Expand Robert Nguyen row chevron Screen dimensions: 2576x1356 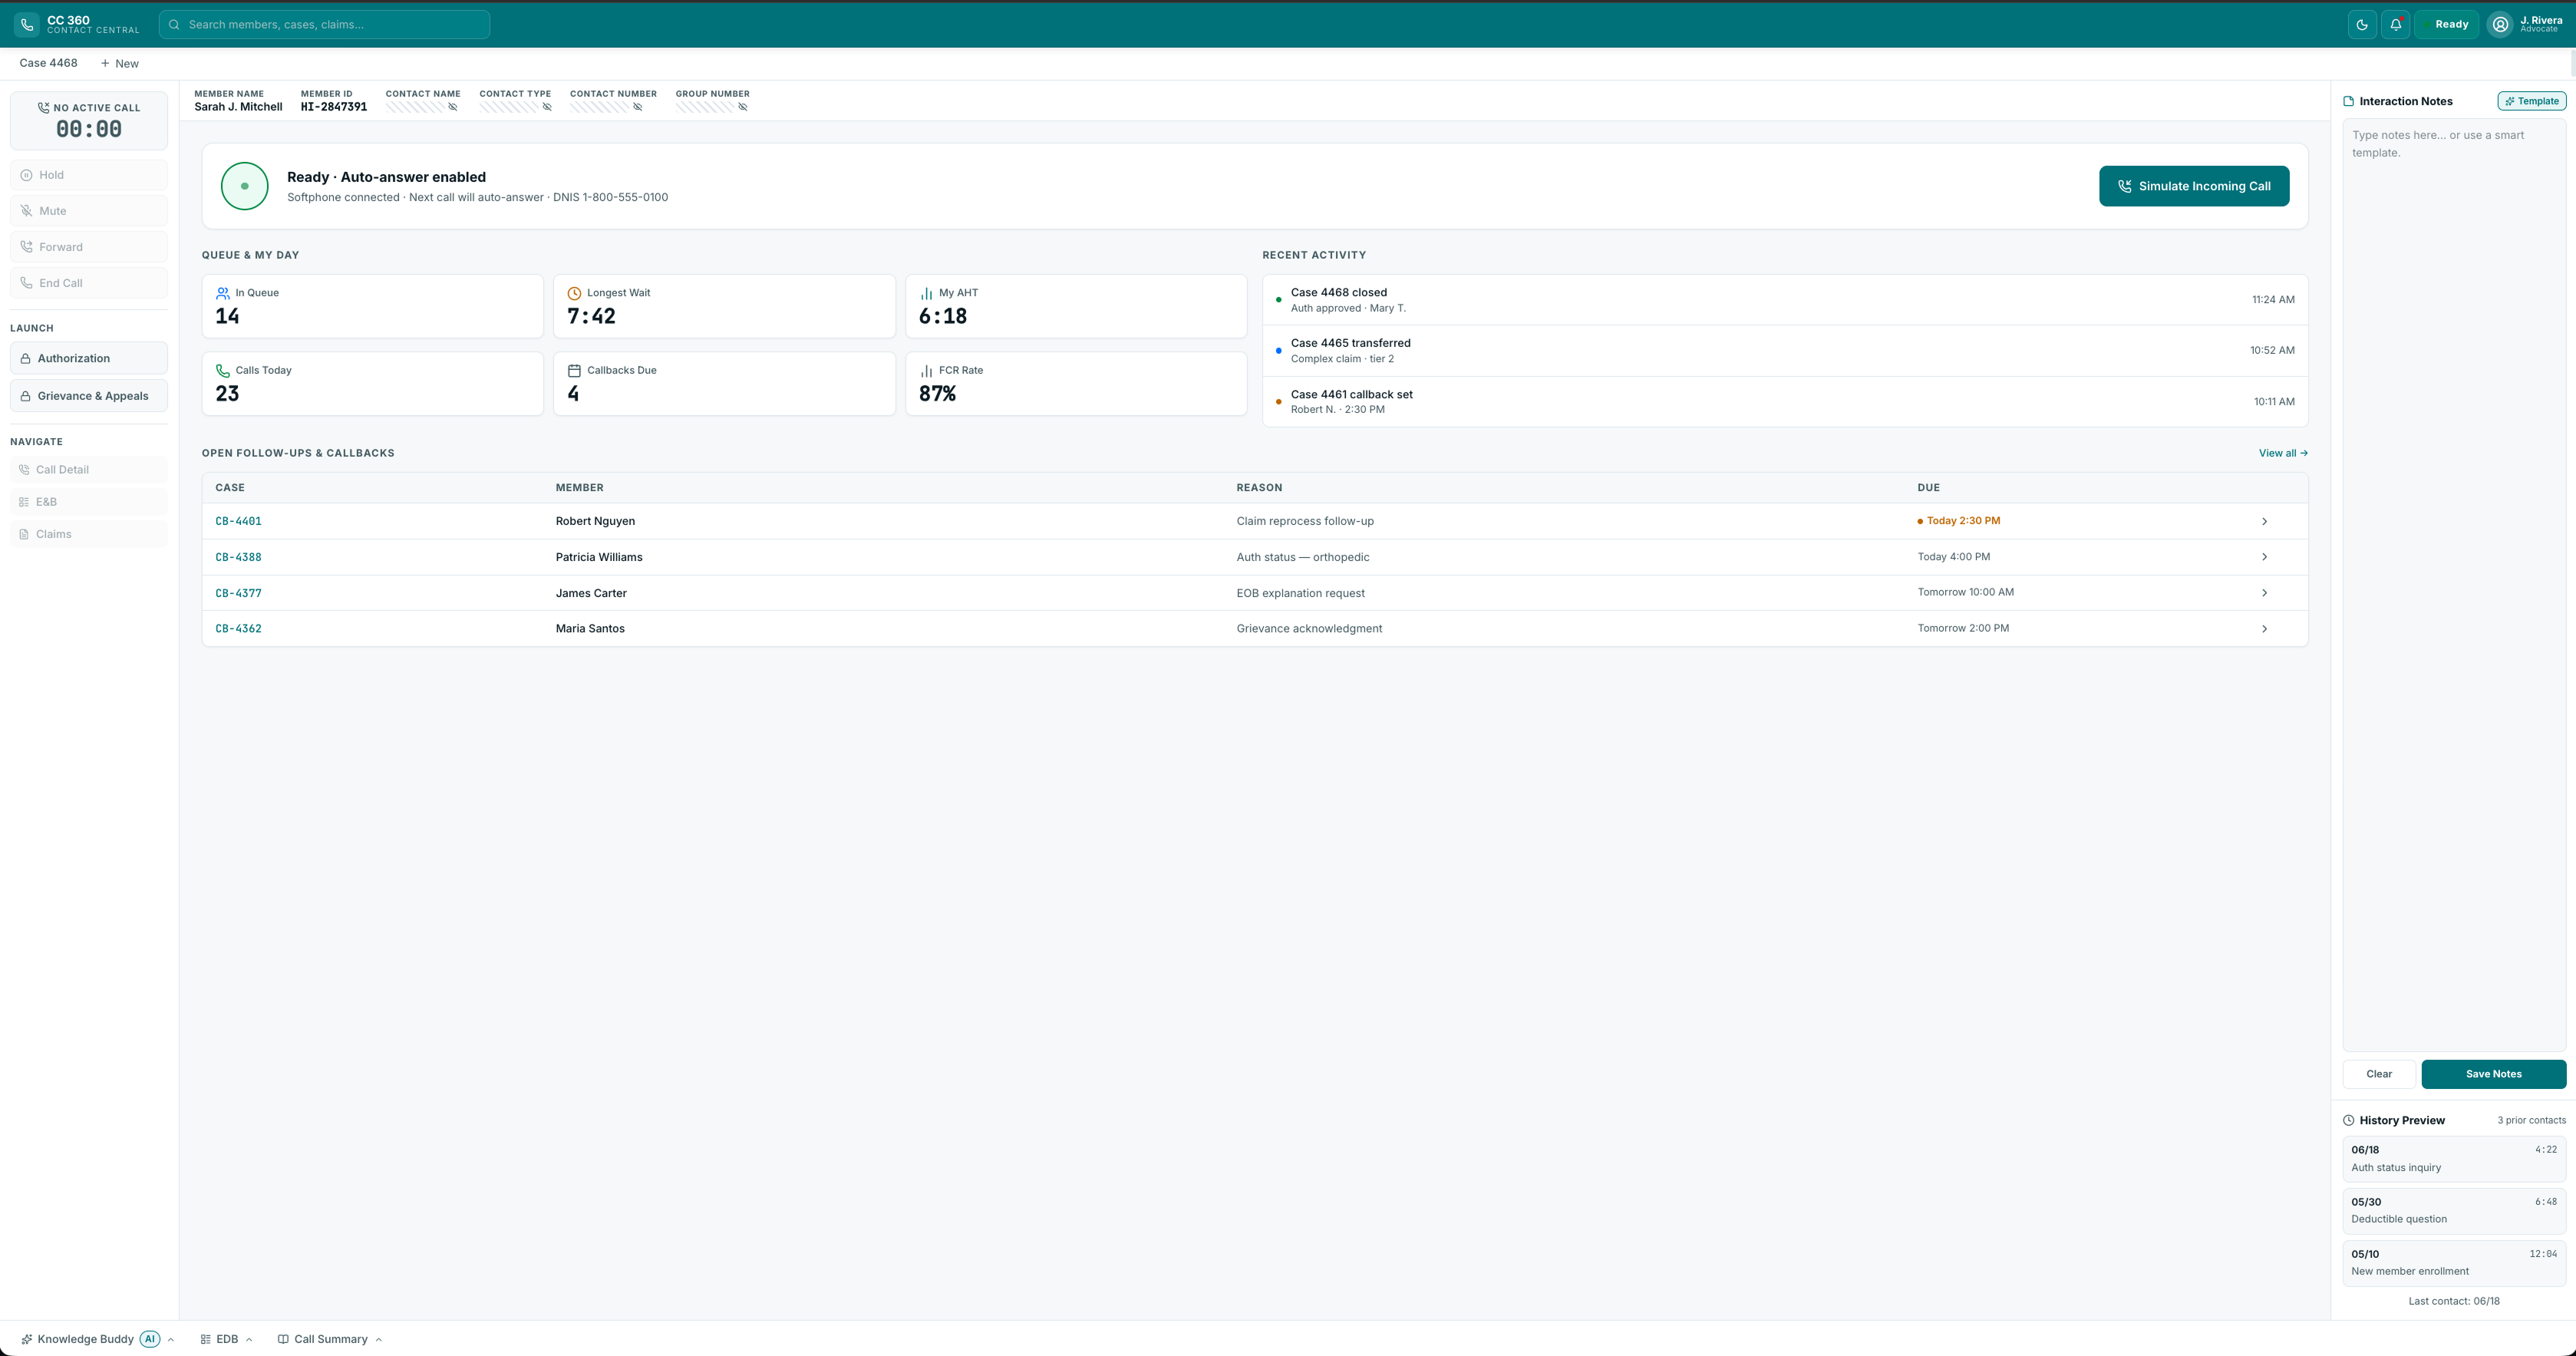[x=2264, y=521]
